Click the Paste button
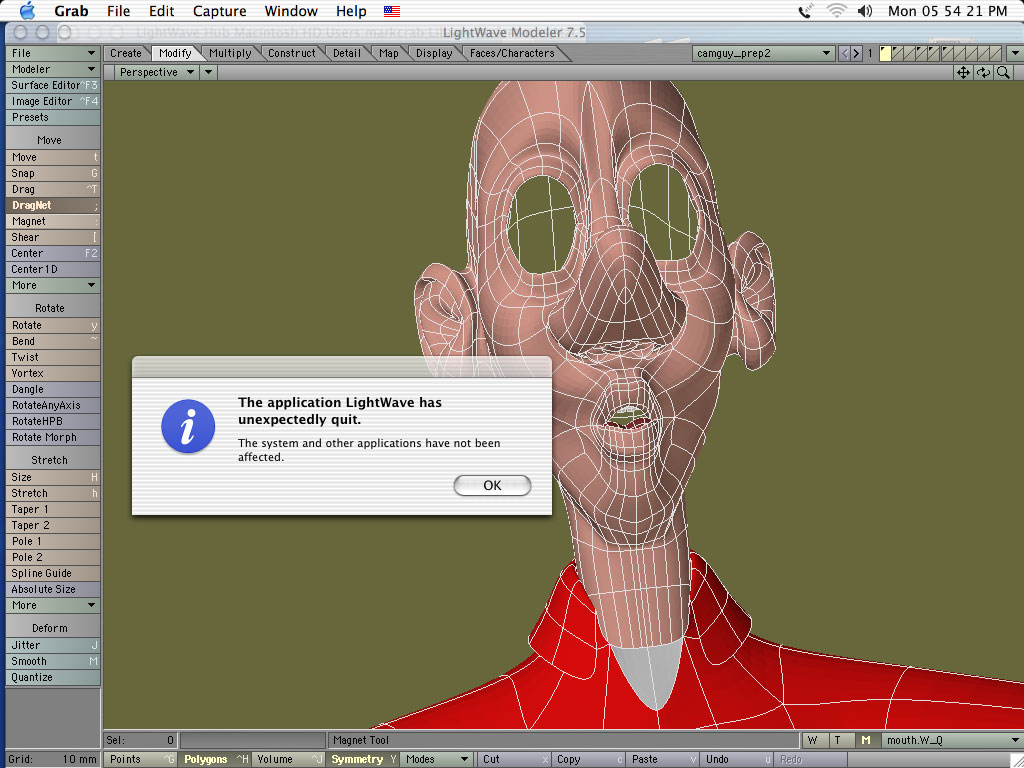Screen dimensions: 1024x768 click(x=661, y=759)
